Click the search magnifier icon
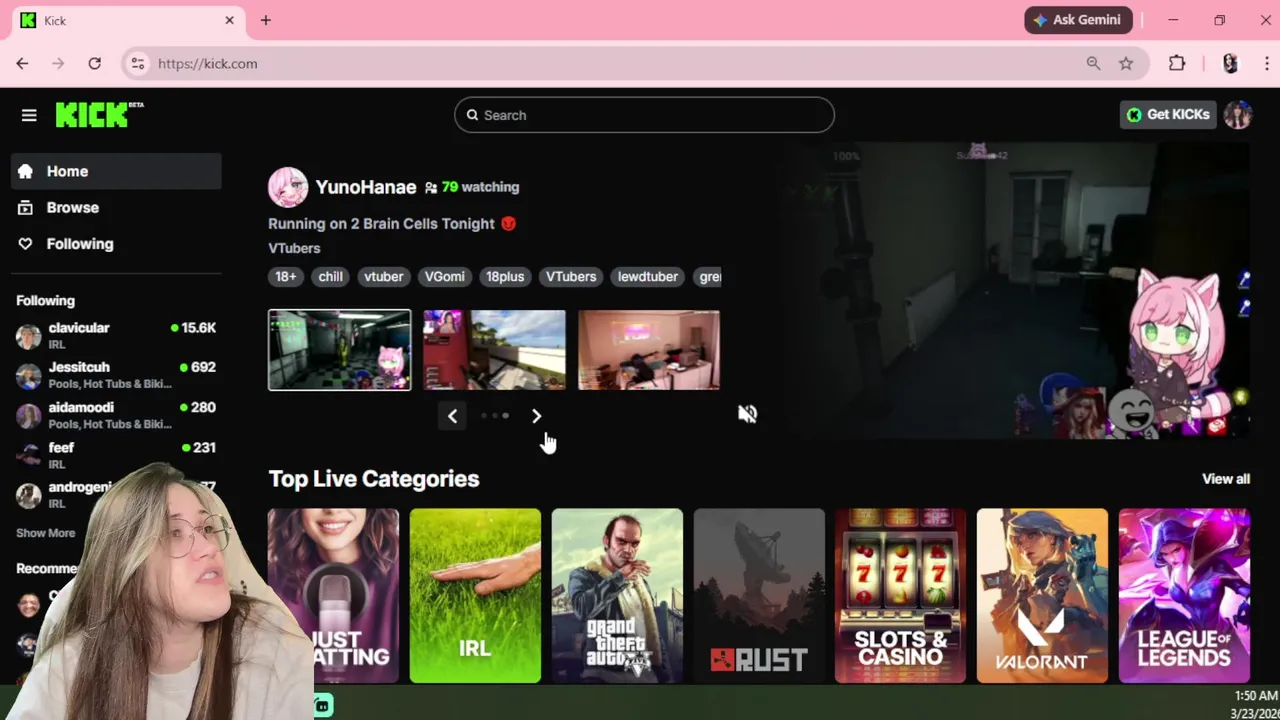1280x720 pixels. pyautogui.click(x=472, y=115)
